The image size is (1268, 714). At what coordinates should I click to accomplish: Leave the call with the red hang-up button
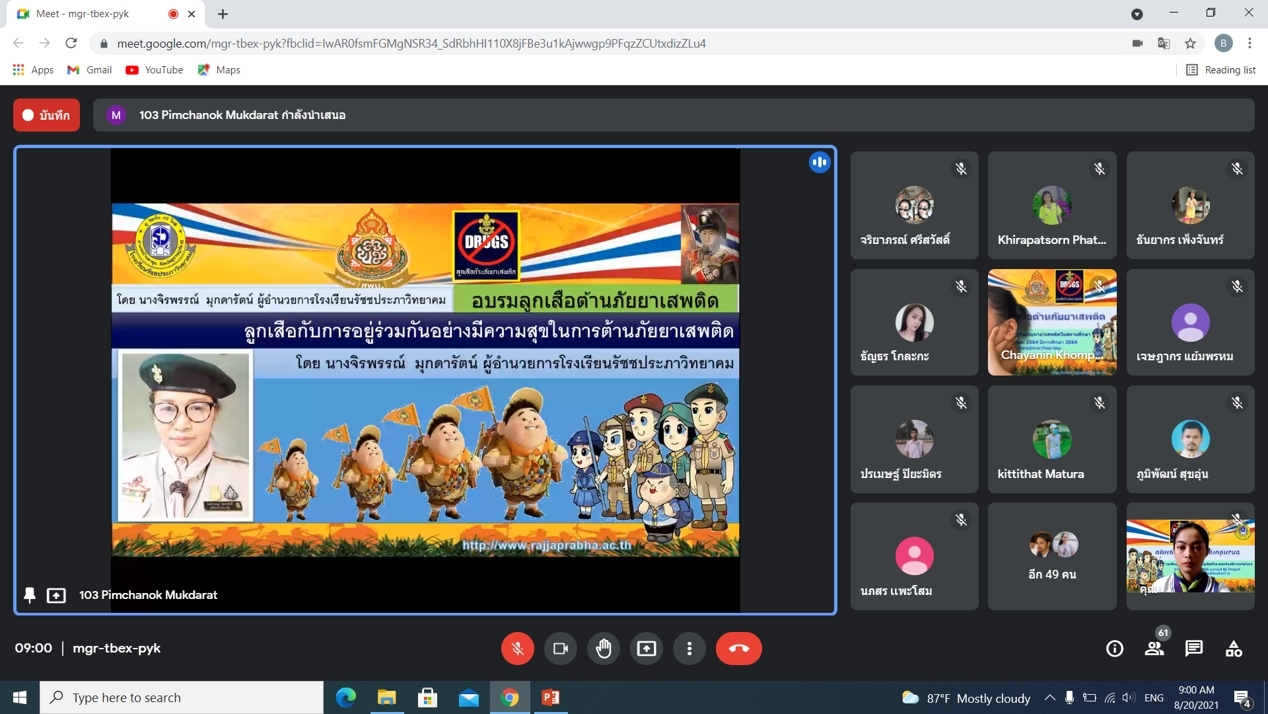point(738,648)
